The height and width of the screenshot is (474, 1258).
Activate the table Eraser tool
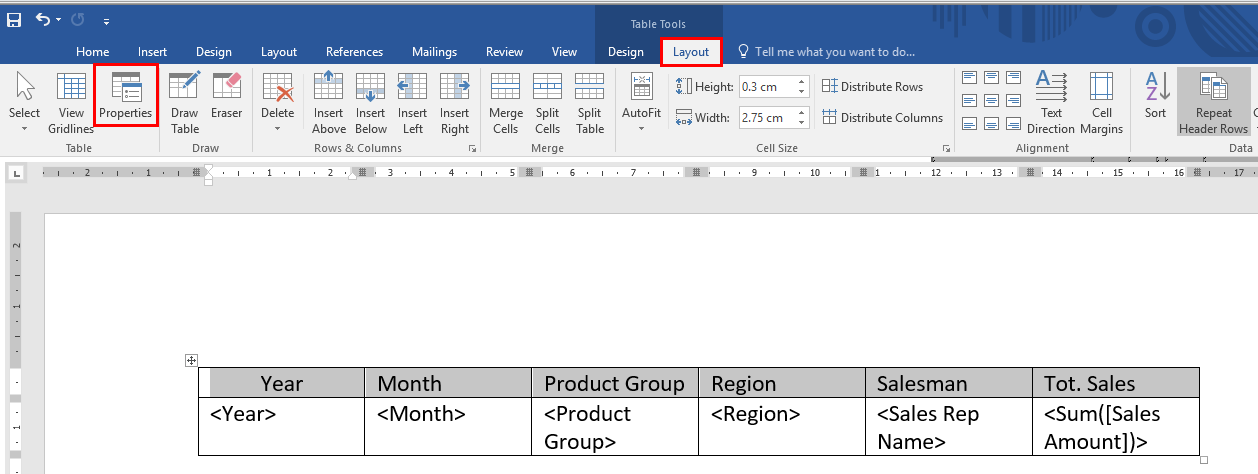coord(227,97)
